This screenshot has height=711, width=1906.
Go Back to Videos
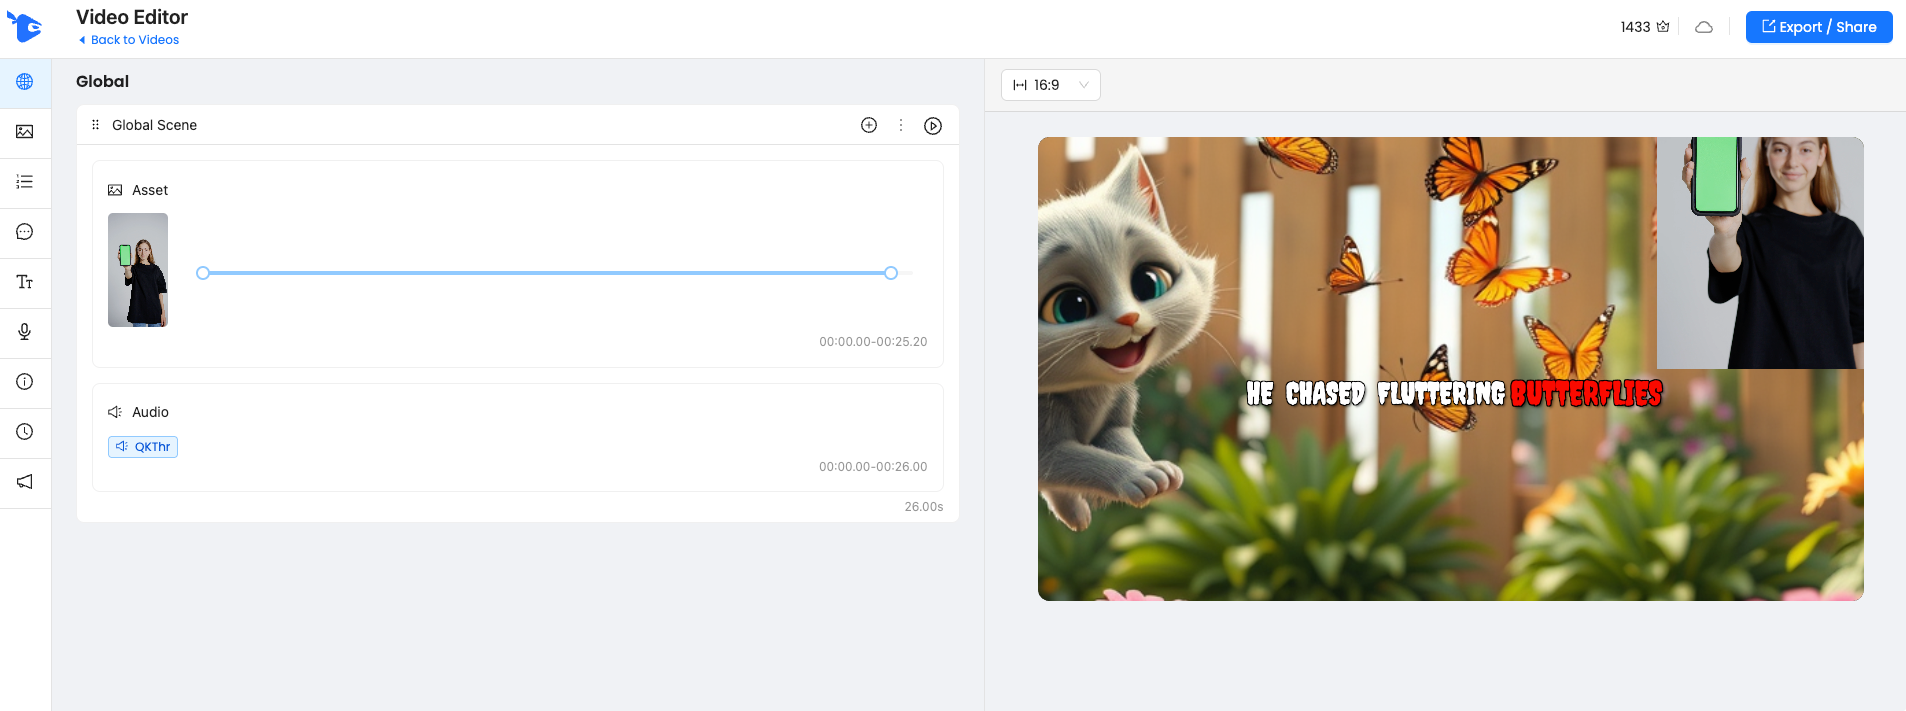tap(129, 40)
